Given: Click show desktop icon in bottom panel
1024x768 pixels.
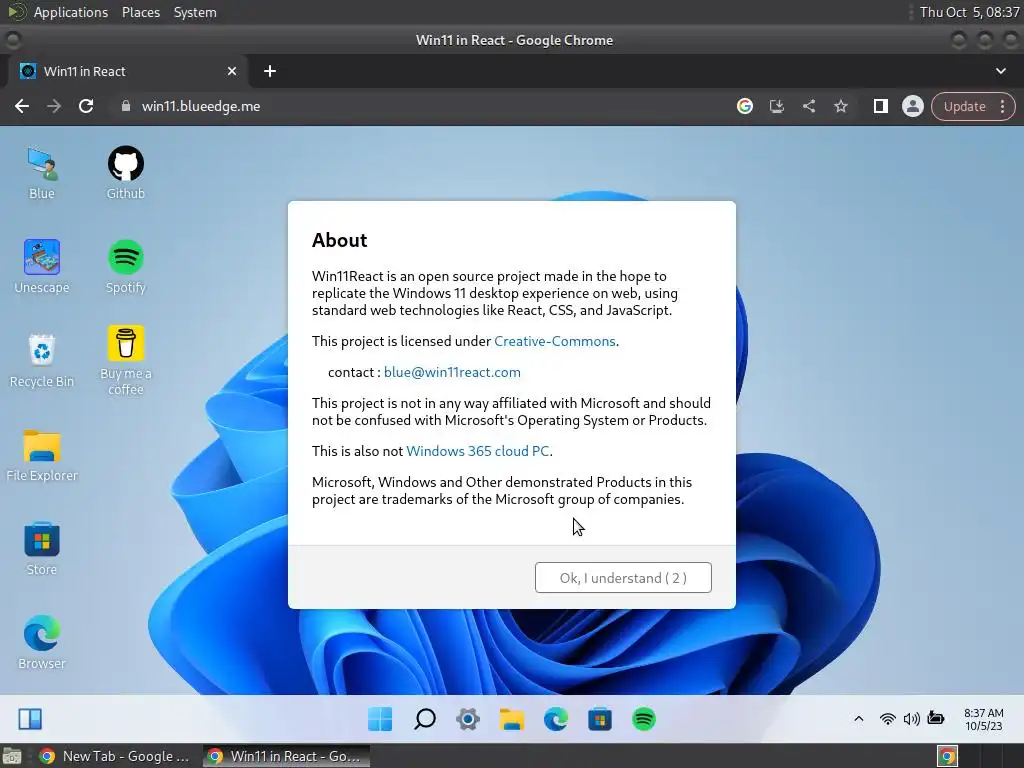Looking at the screenshot, I should (12, 756).
